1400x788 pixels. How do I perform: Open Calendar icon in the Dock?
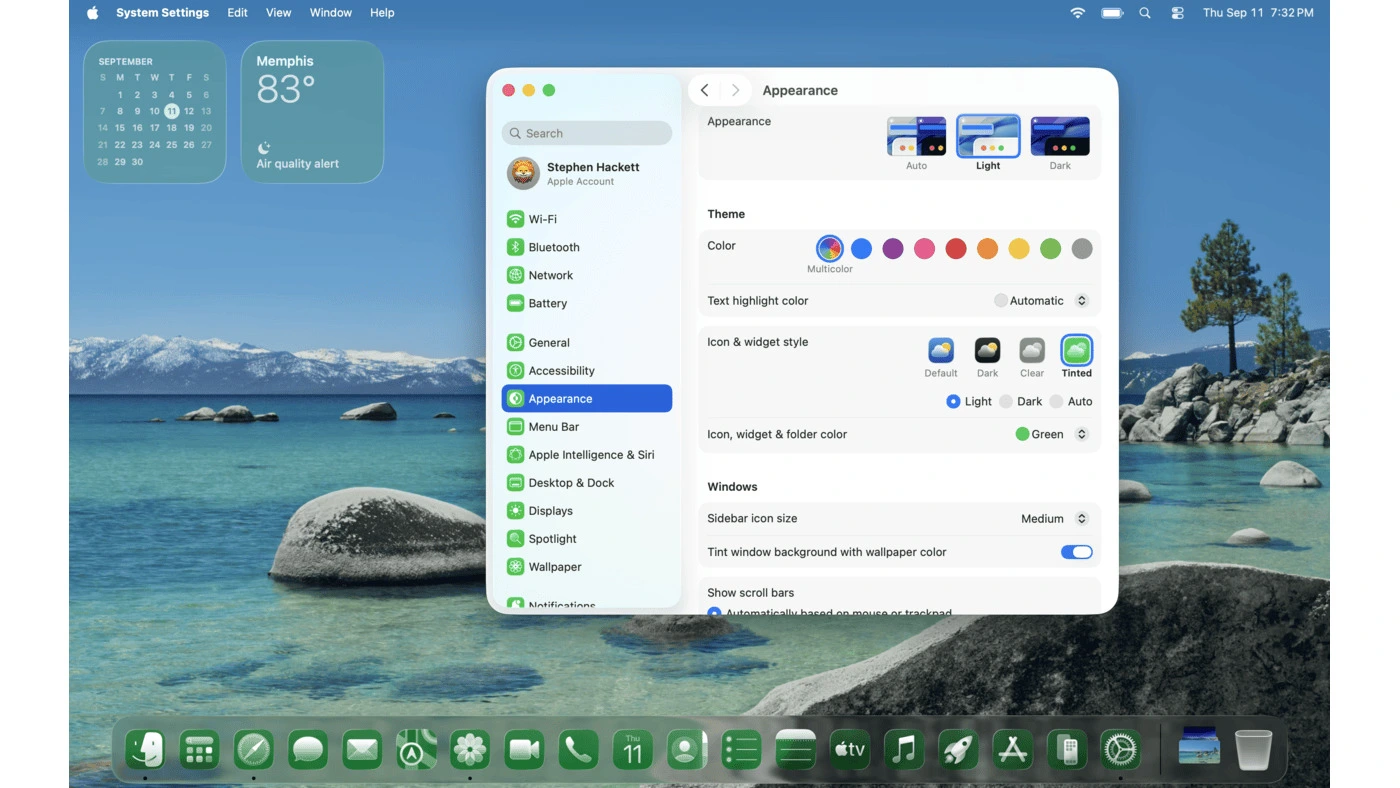click(633, 749)
